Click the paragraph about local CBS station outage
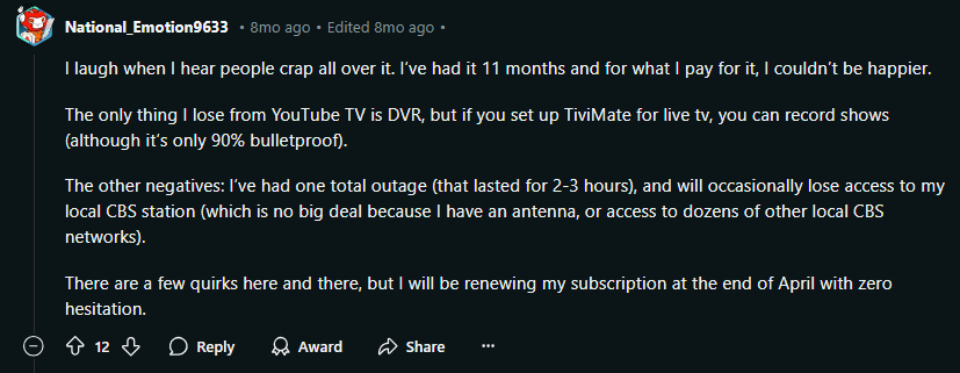The image size is (960, 373). 505,212
